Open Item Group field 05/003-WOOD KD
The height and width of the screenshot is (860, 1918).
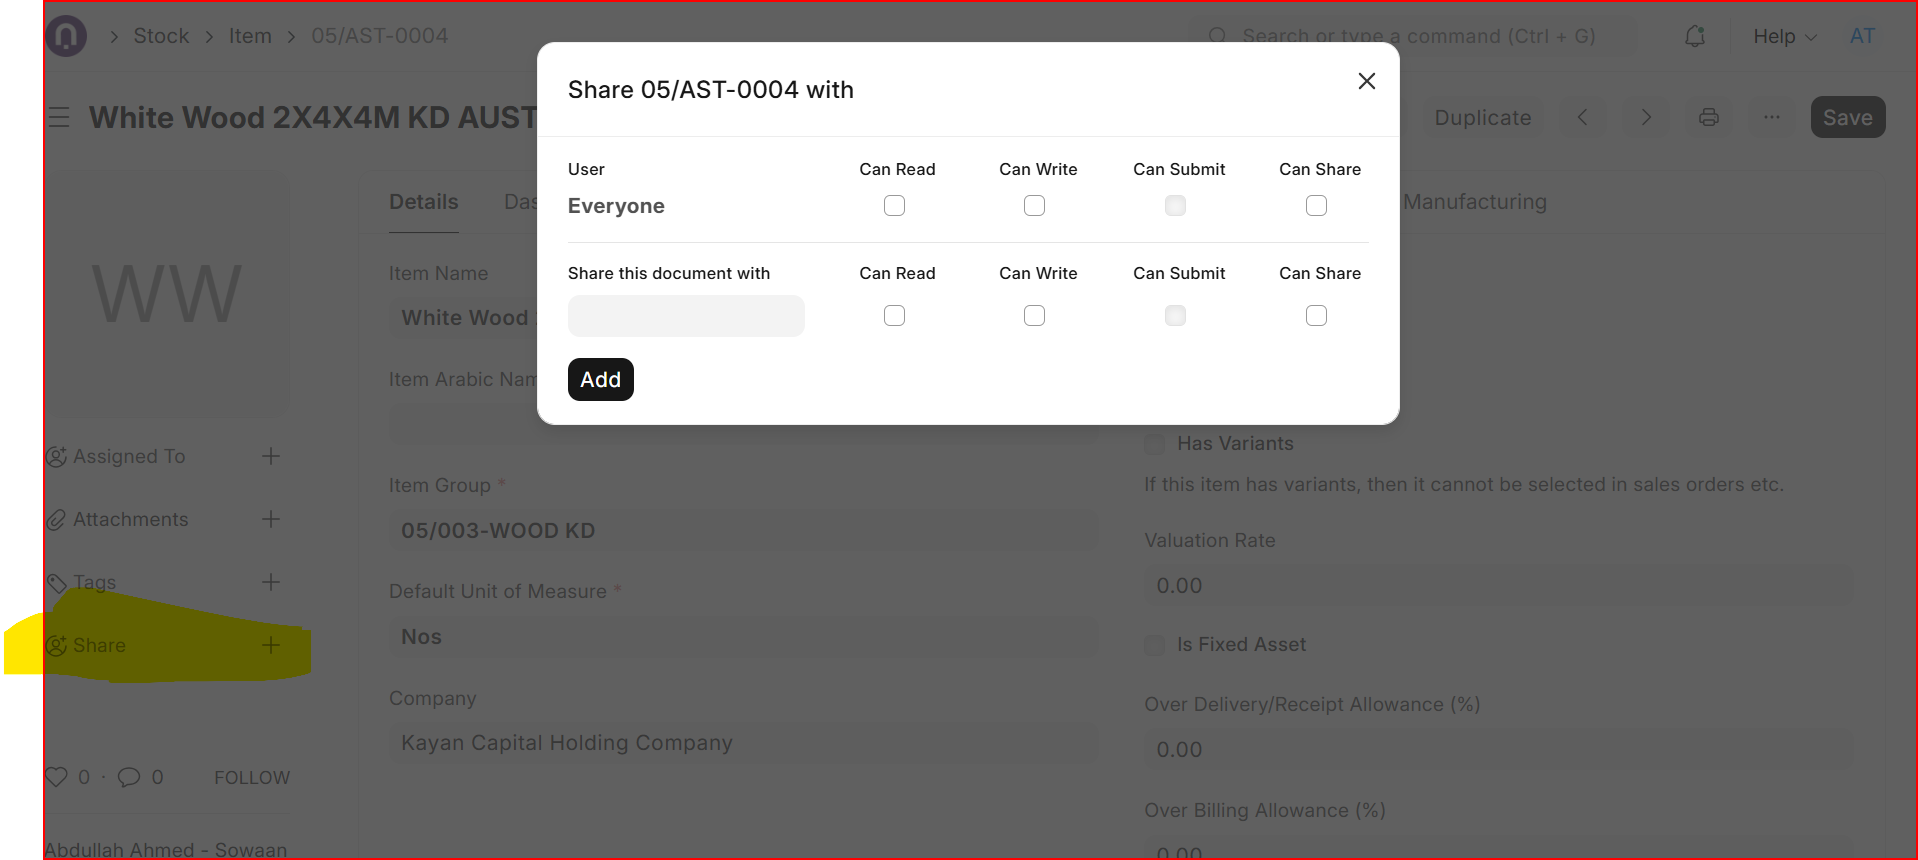[x=742, y=531]
